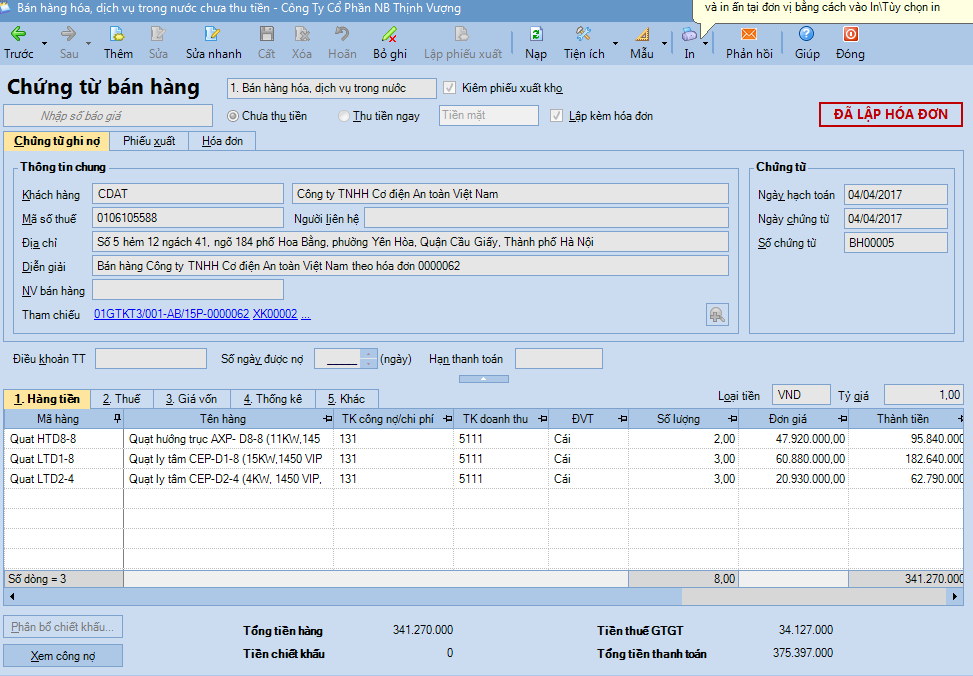Collapse the general info panel arrow

point(483,379)
